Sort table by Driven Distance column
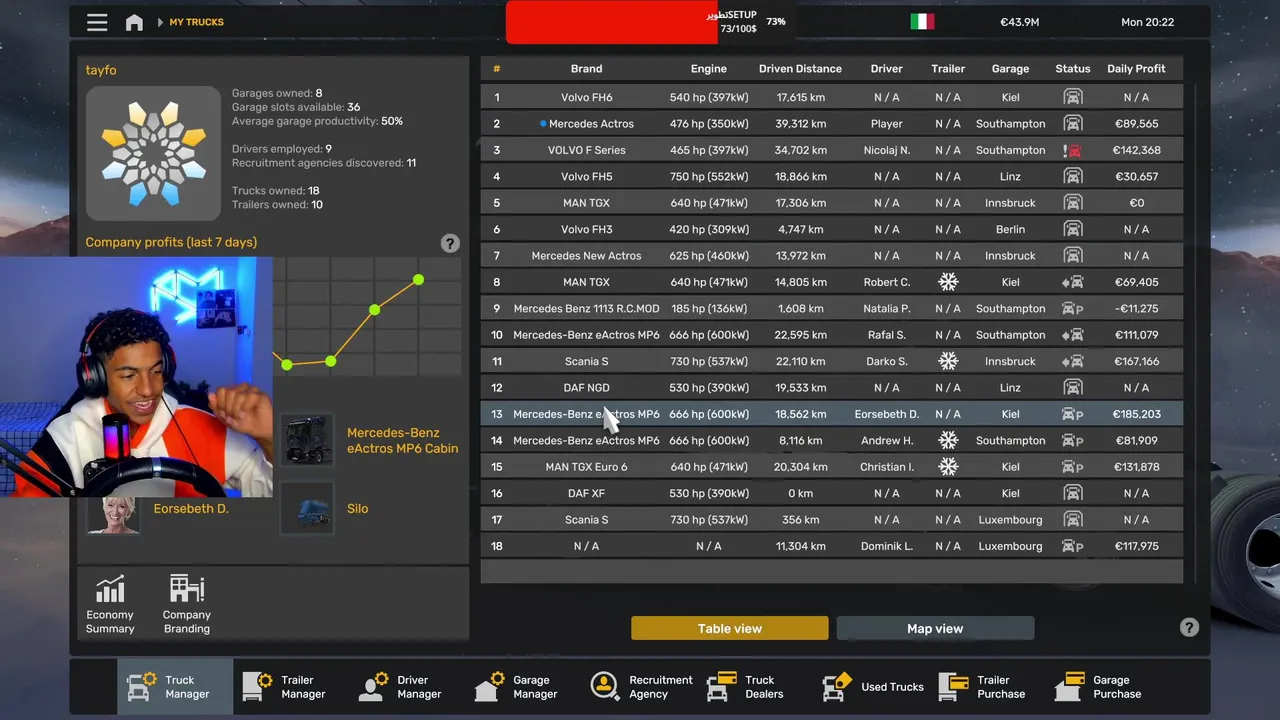Screen dimensions: 1280x720 point(800,69)
